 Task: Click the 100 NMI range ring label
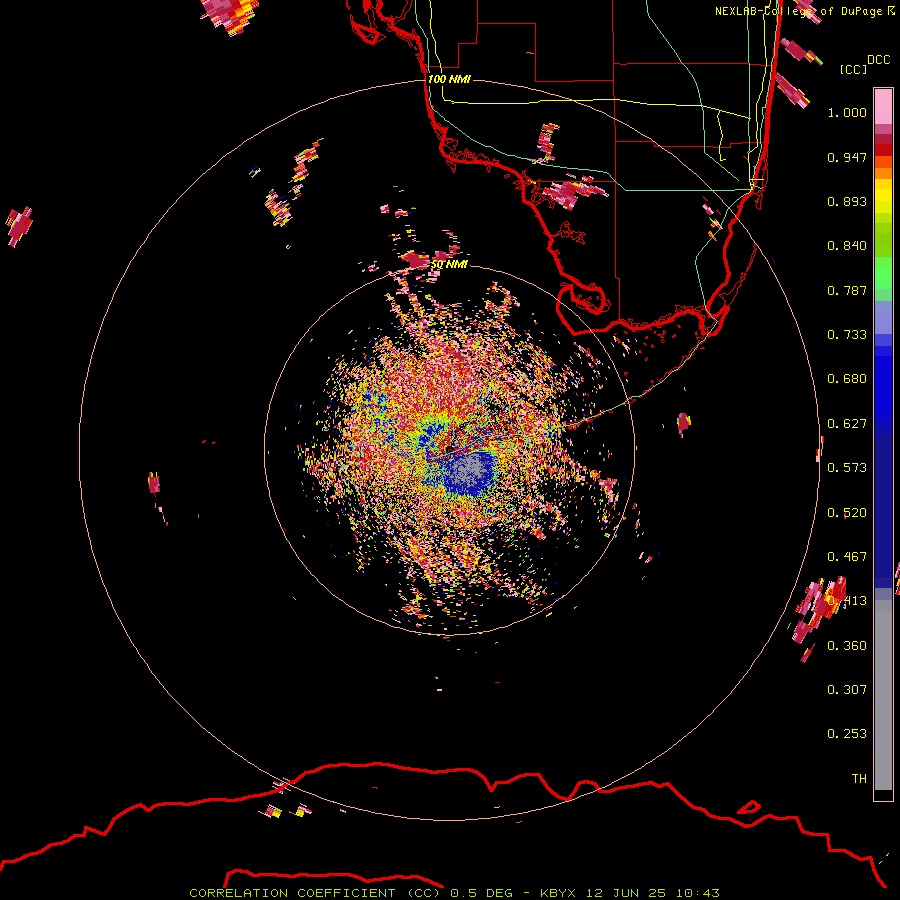(449, 79)
